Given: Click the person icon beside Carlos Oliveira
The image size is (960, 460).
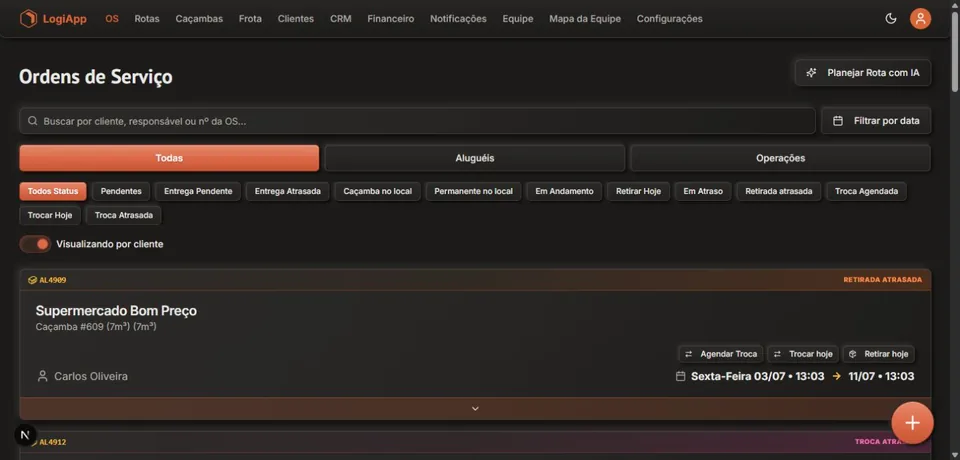Looking at the screenshot, I should click(42, 376).
